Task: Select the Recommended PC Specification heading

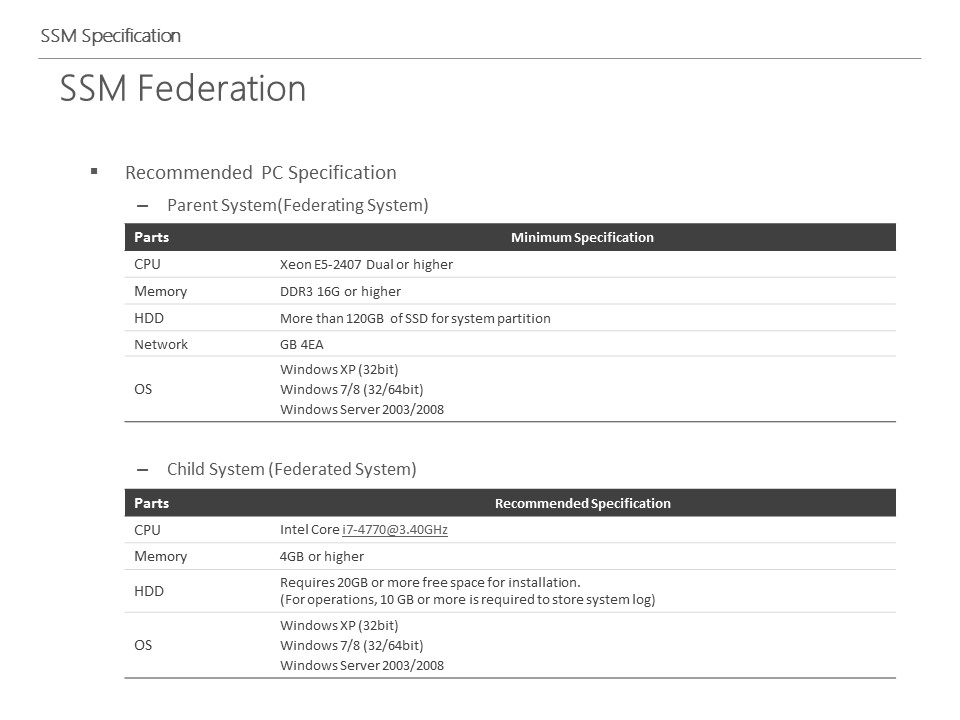Action: pyautogui.click(x=261, y=173)
